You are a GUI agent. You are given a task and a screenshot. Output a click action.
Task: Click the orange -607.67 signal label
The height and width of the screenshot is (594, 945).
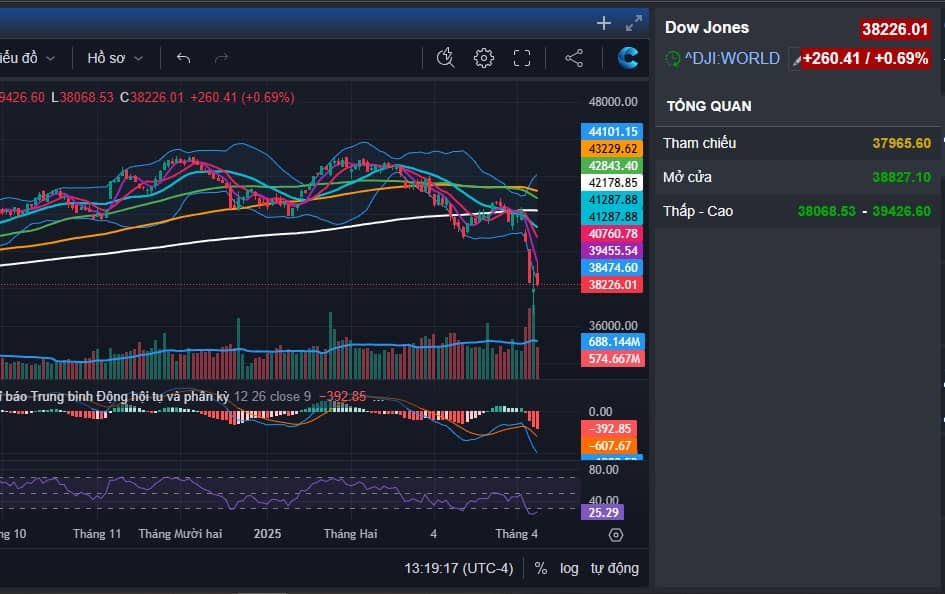coord(609,445)
